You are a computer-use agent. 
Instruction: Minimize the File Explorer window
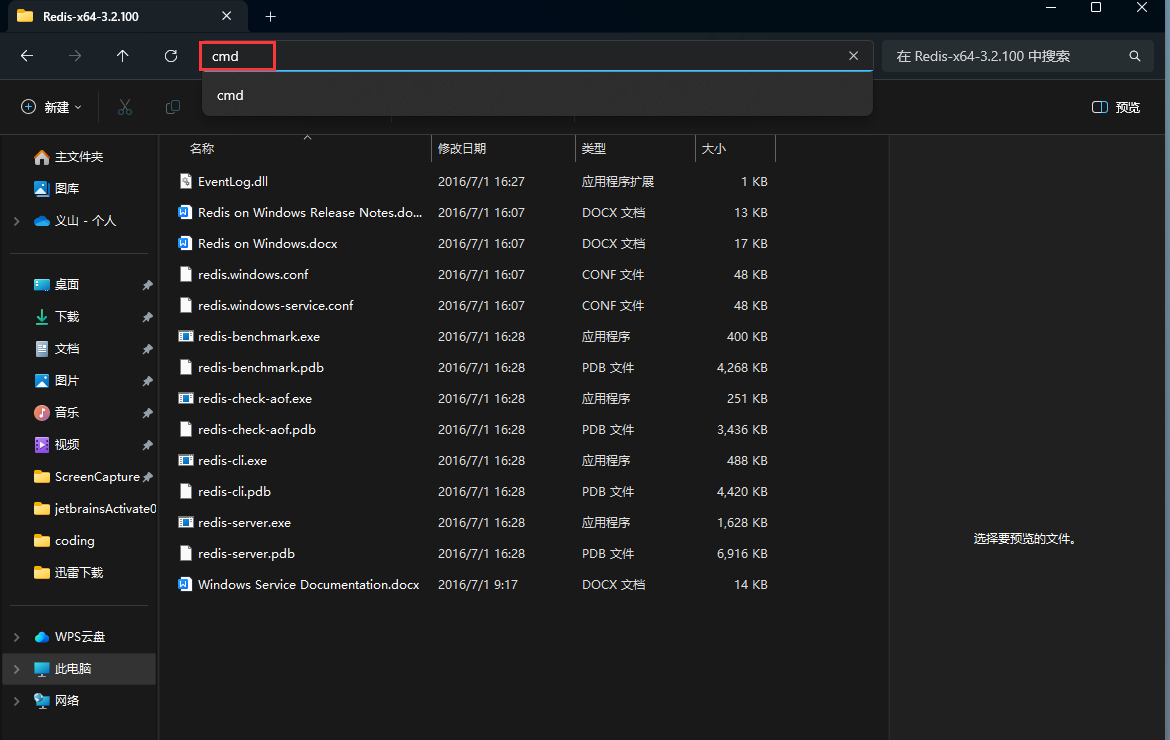1051,7
